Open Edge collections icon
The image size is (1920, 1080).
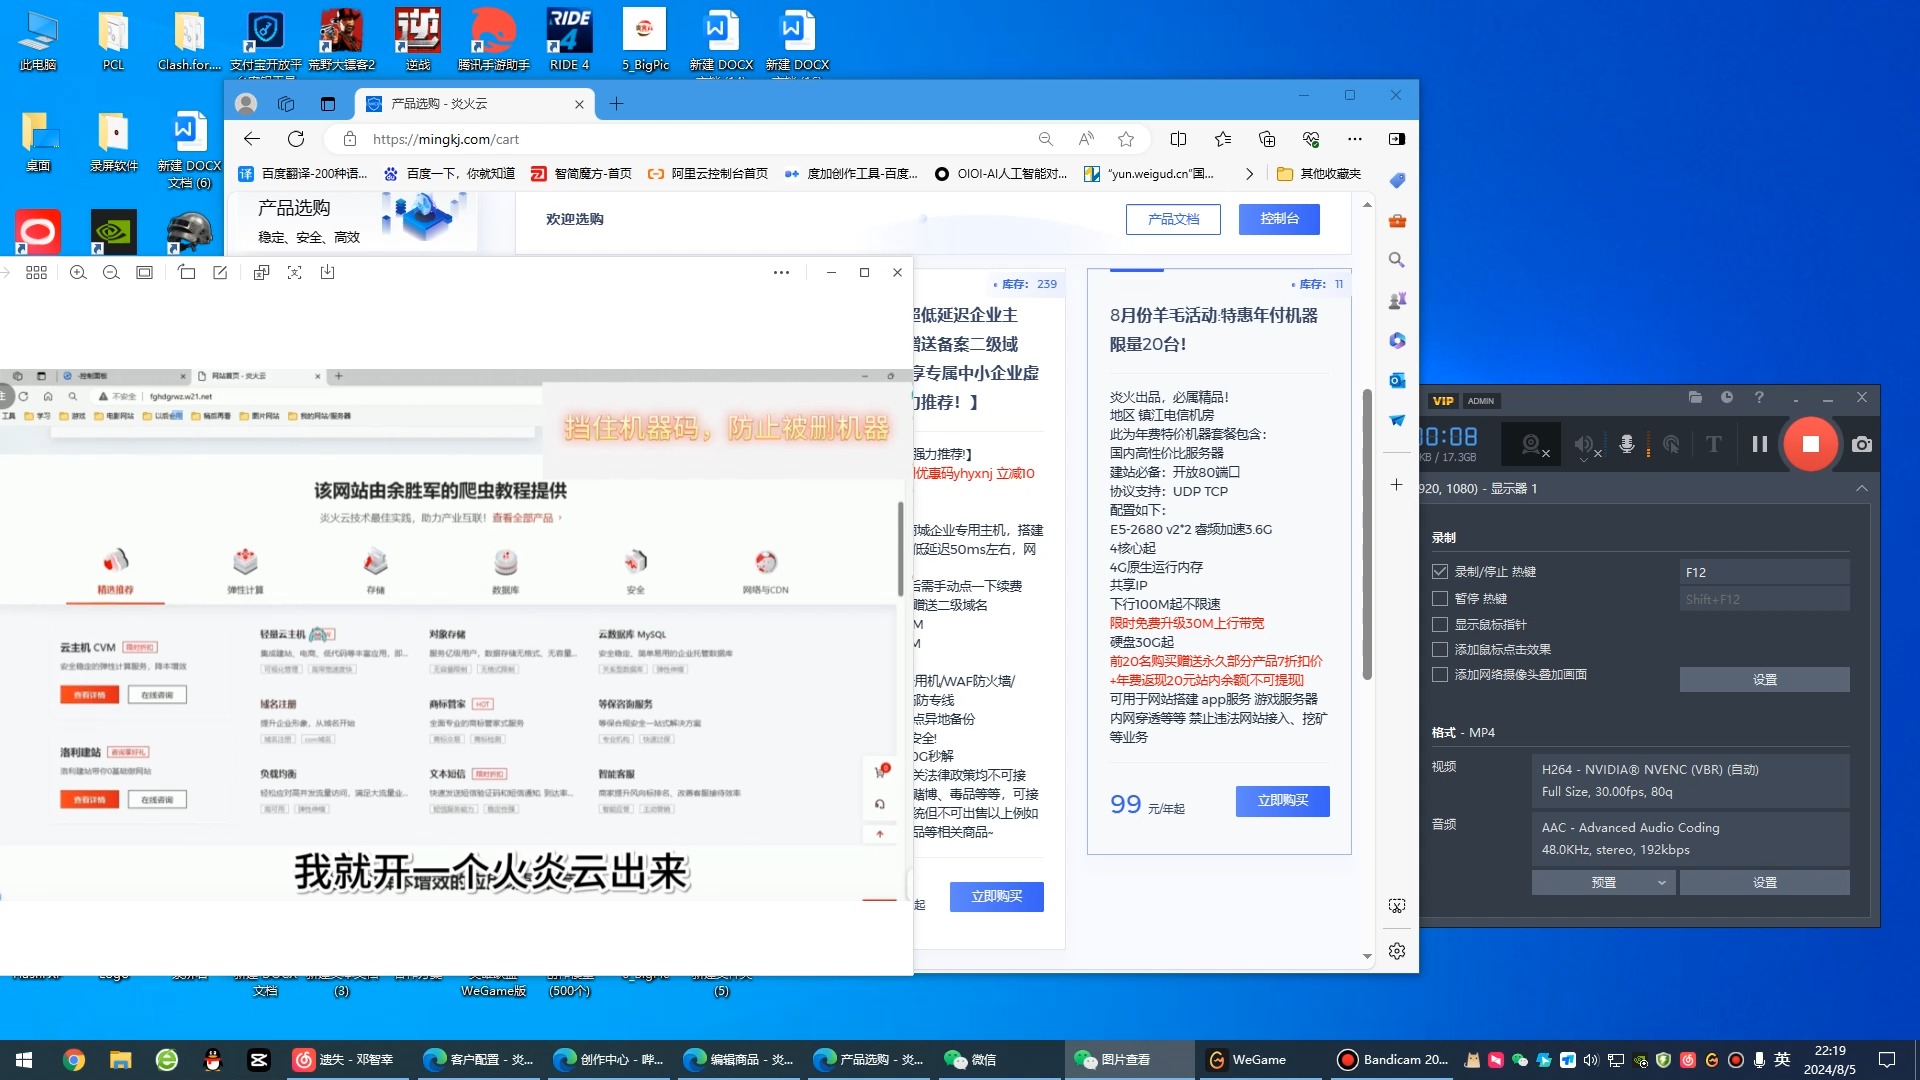1267,140
